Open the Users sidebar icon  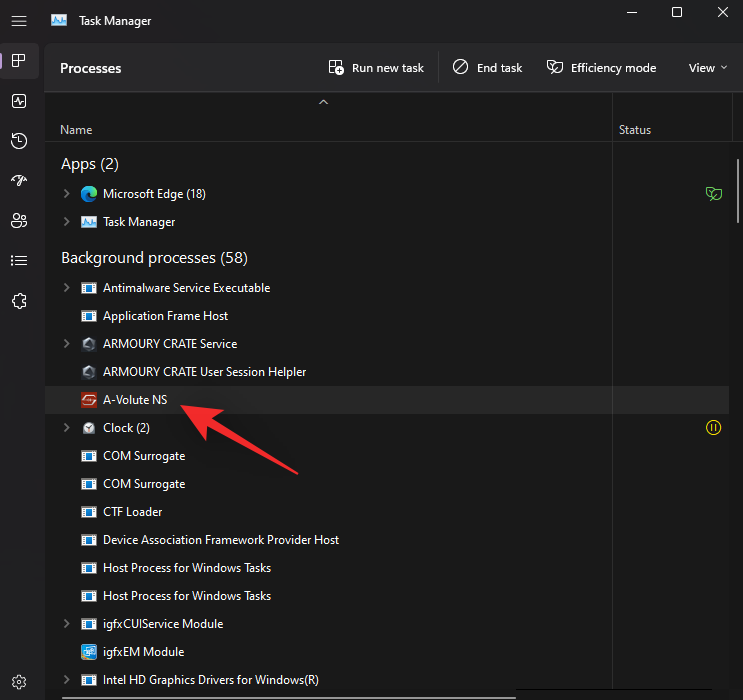[x=19, y=221]
